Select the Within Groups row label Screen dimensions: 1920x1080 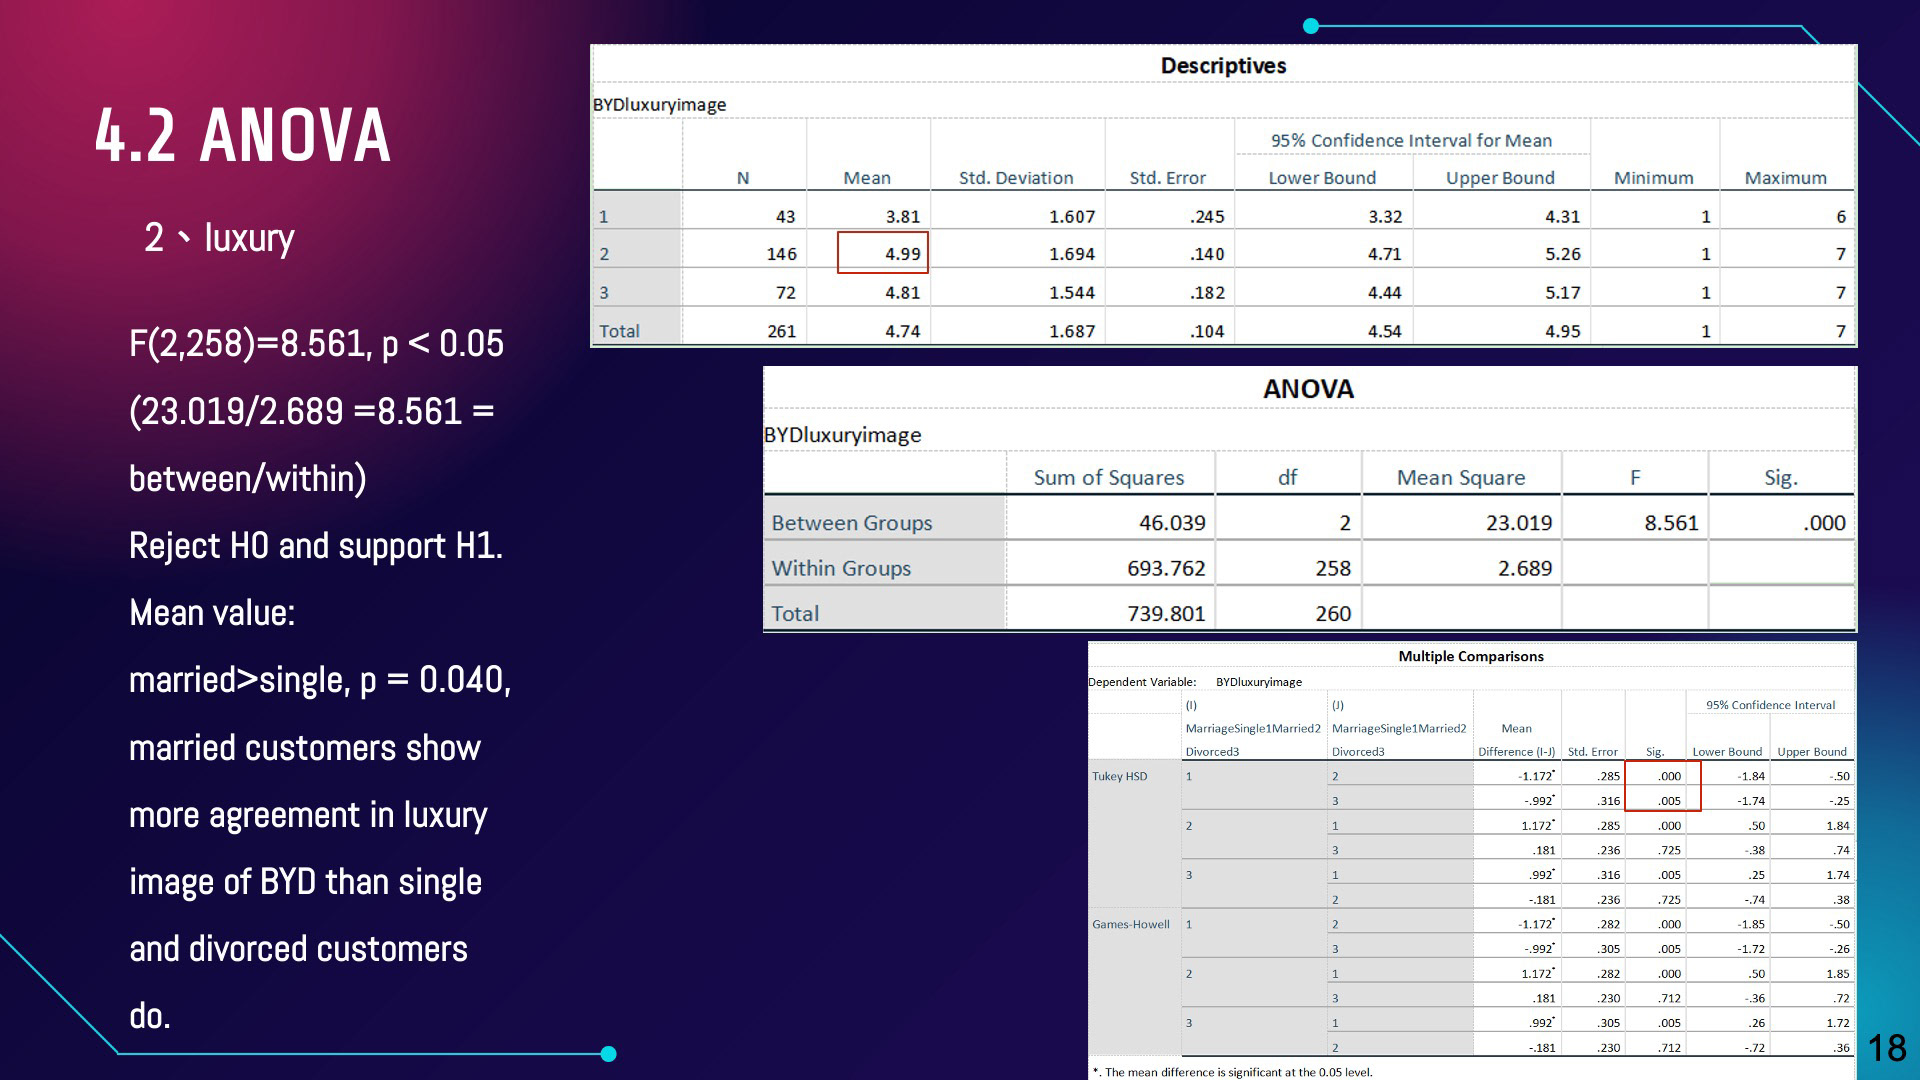coord(841,568)
